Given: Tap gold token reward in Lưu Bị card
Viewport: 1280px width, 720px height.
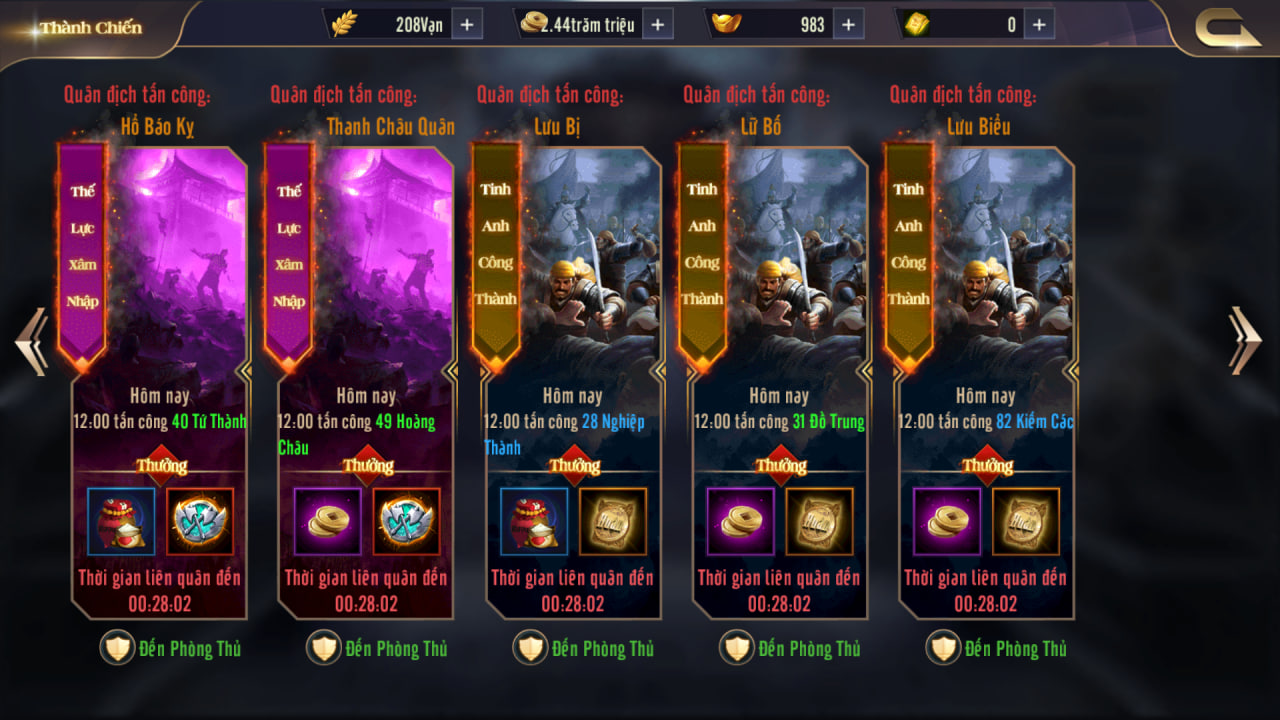Looking at the screenshot, I should click(613, 521).
